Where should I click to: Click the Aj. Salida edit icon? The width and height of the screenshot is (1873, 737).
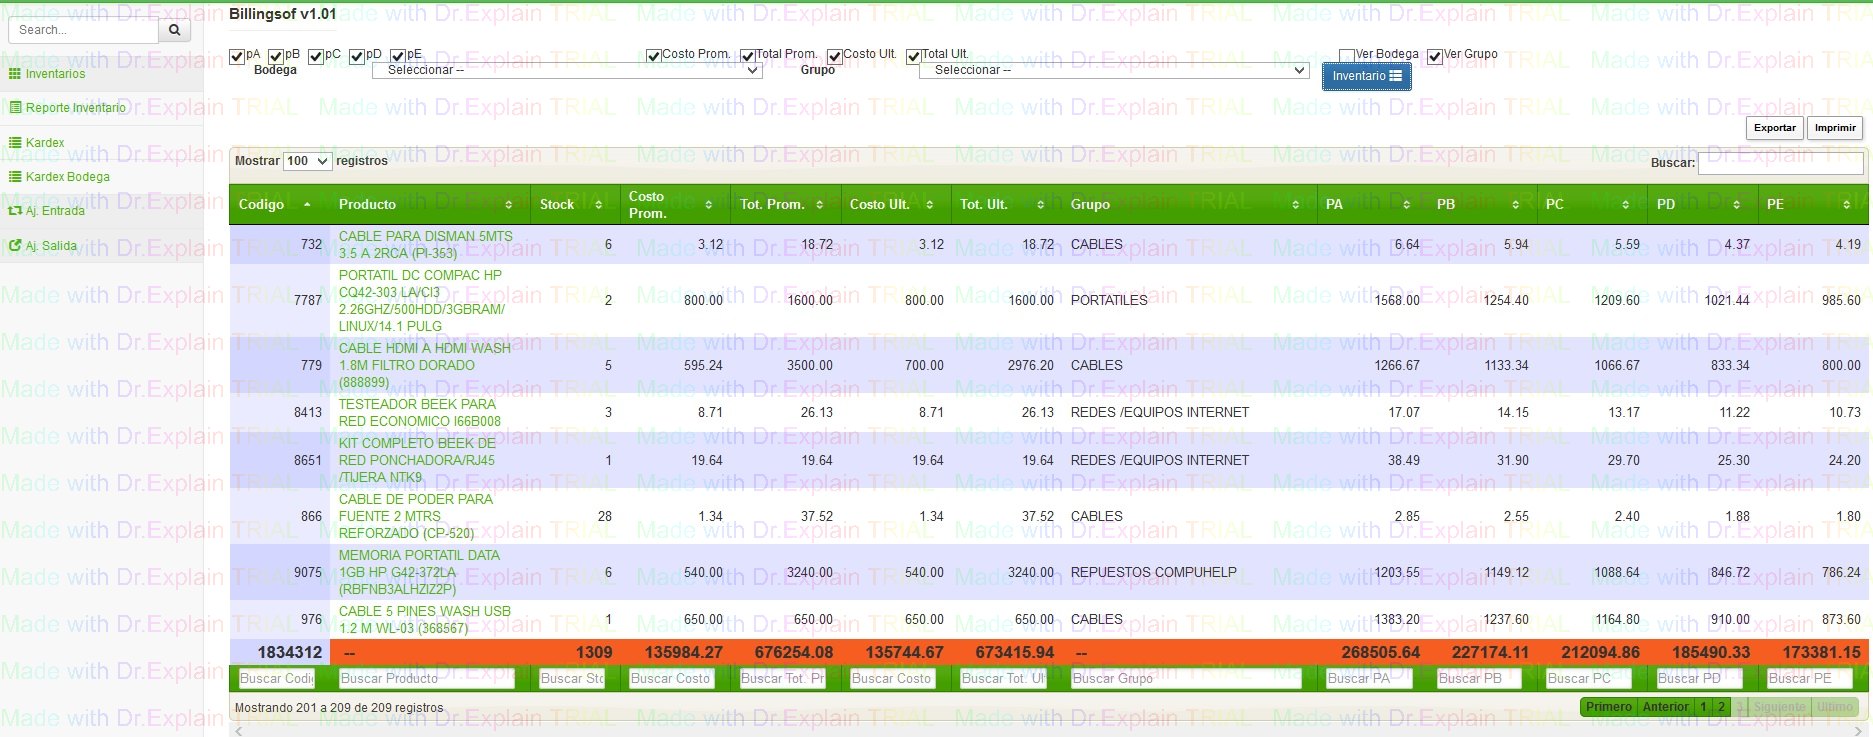click(x=14, y=245)
